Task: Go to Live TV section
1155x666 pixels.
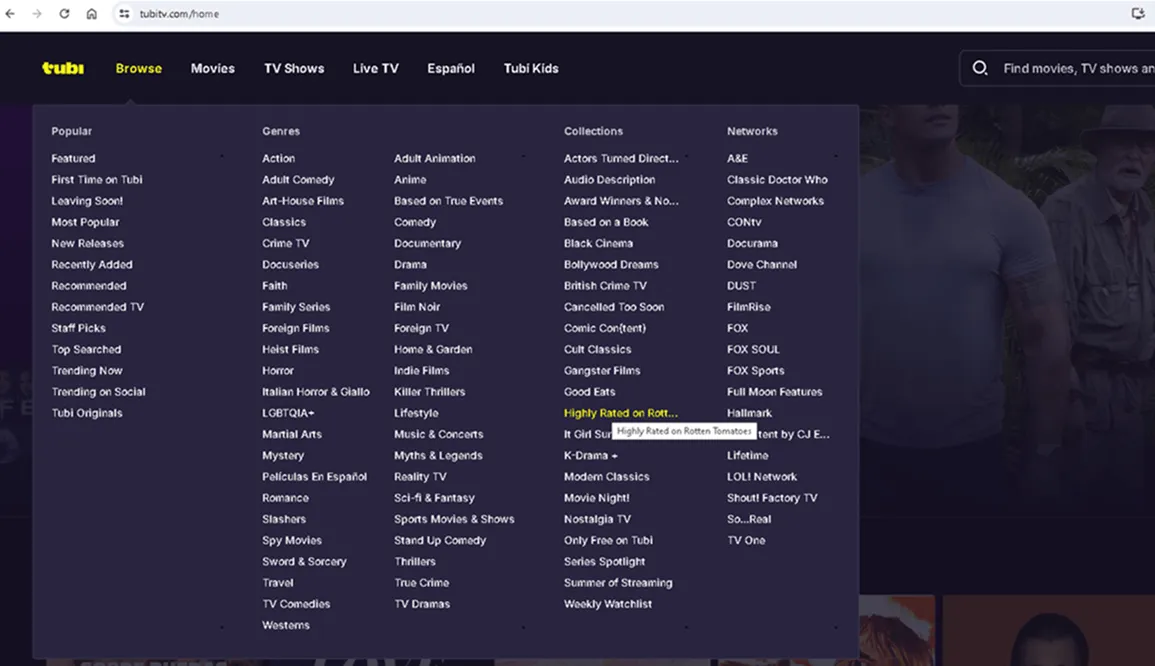Action: pos(375,68)
